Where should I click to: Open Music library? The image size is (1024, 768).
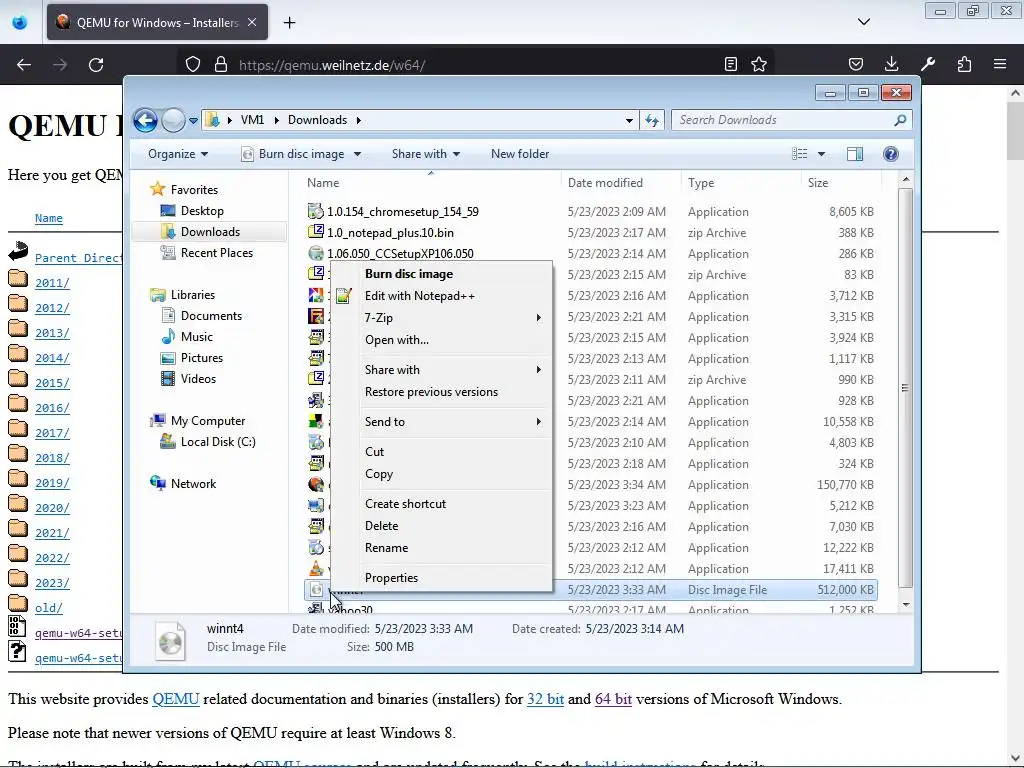point(197,337)
